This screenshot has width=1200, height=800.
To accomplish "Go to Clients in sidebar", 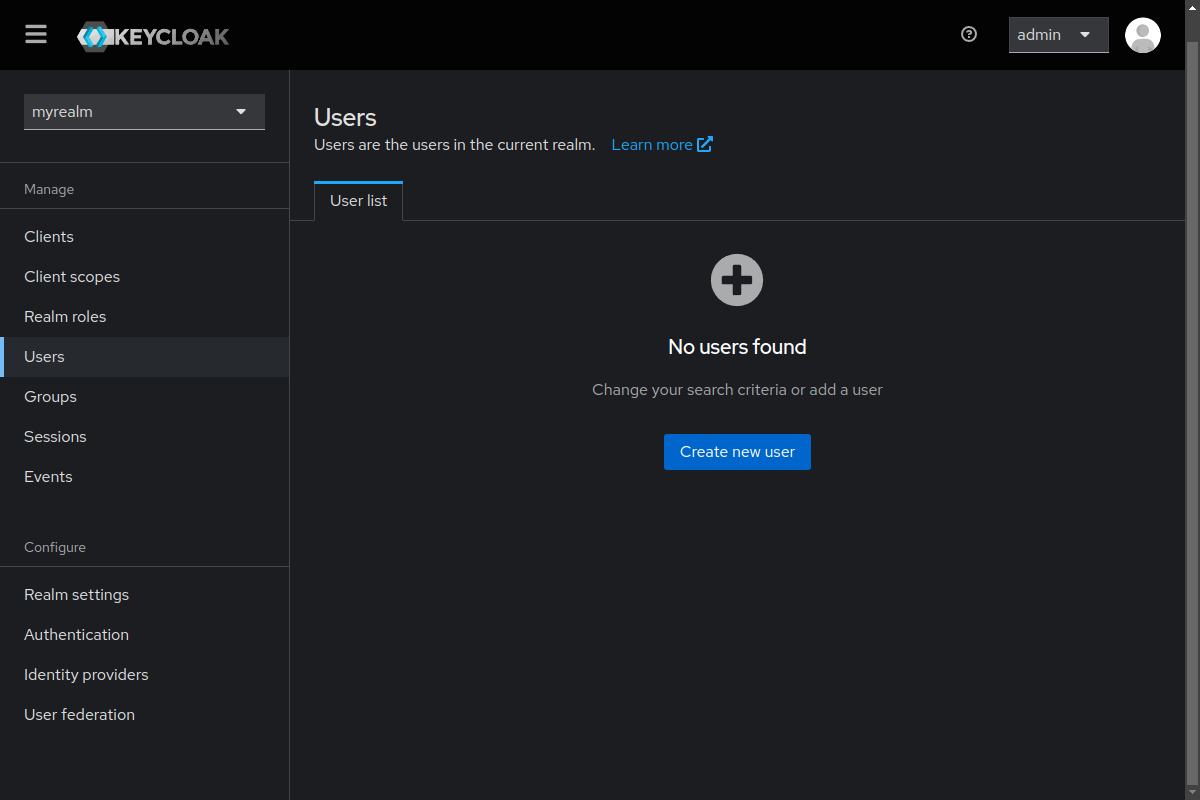I will click(49, 237).
